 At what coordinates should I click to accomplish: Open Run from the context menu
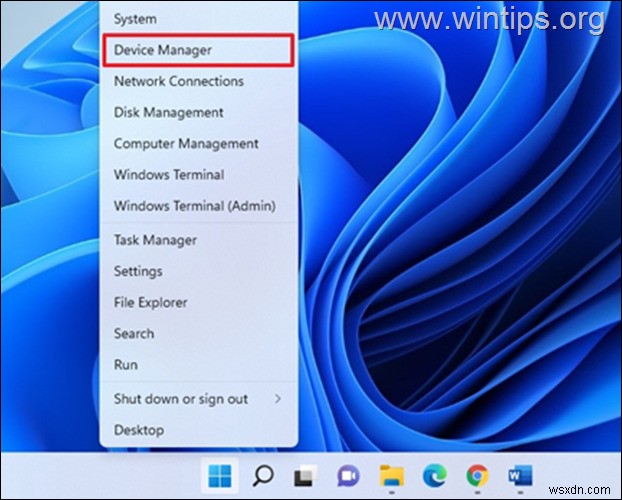pyautogui.click(x=199, y=365)
